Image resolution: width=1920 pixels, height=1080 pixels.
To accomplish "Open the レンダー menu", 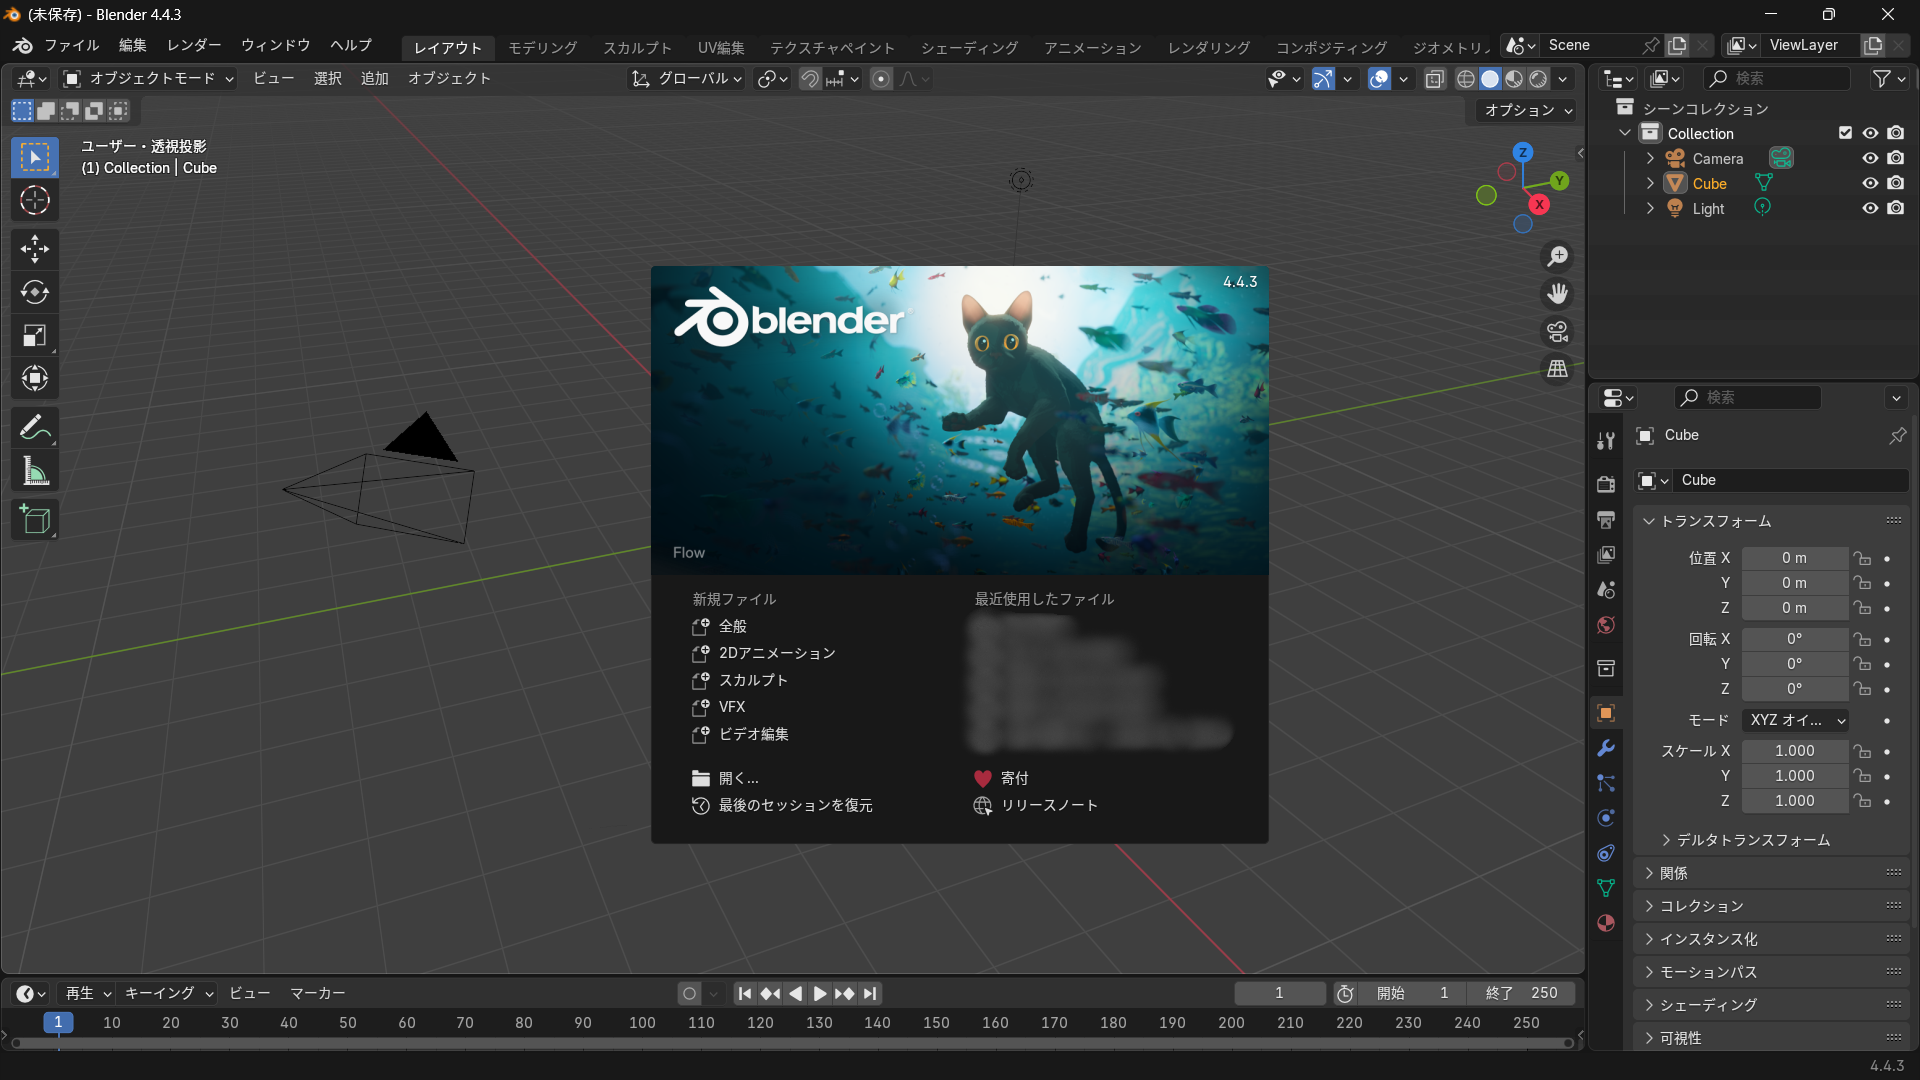I will 194,45.
